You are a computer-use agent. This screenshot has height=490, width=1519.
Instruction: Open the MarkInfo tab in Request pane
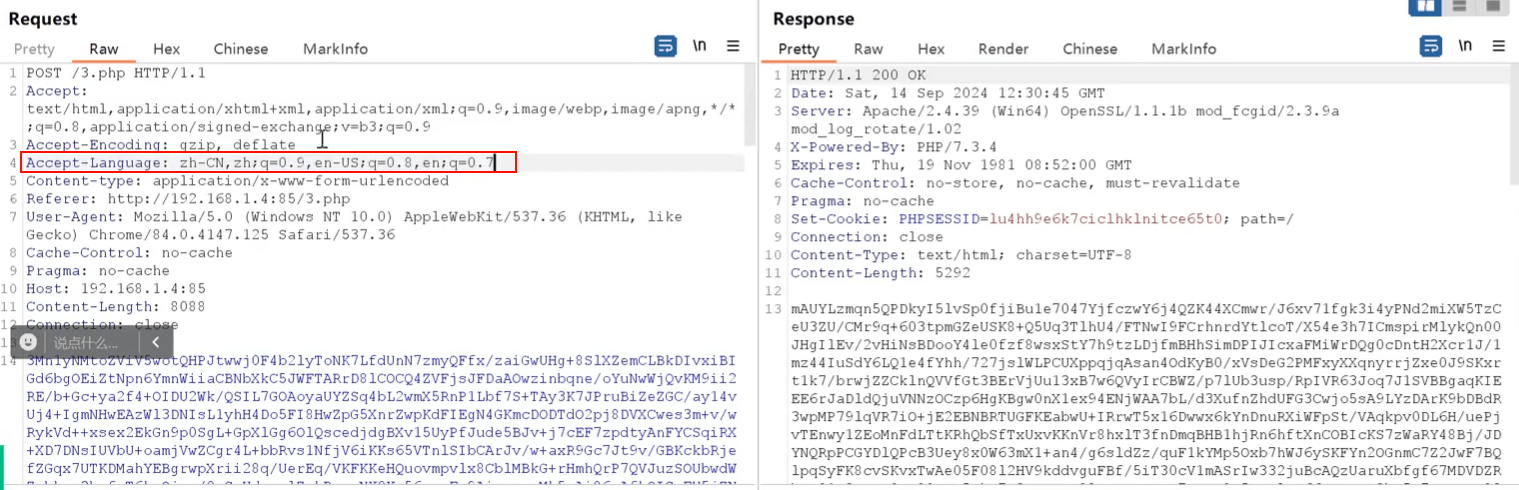pyautogui.click(x=336, y=49)
